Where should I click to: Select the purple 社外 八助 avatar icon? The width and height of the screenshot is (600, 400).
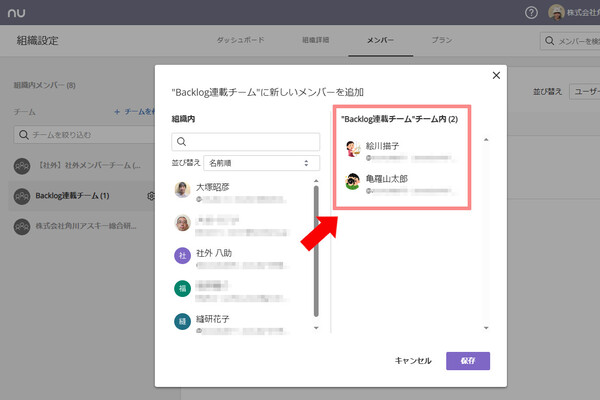point(183,255)
